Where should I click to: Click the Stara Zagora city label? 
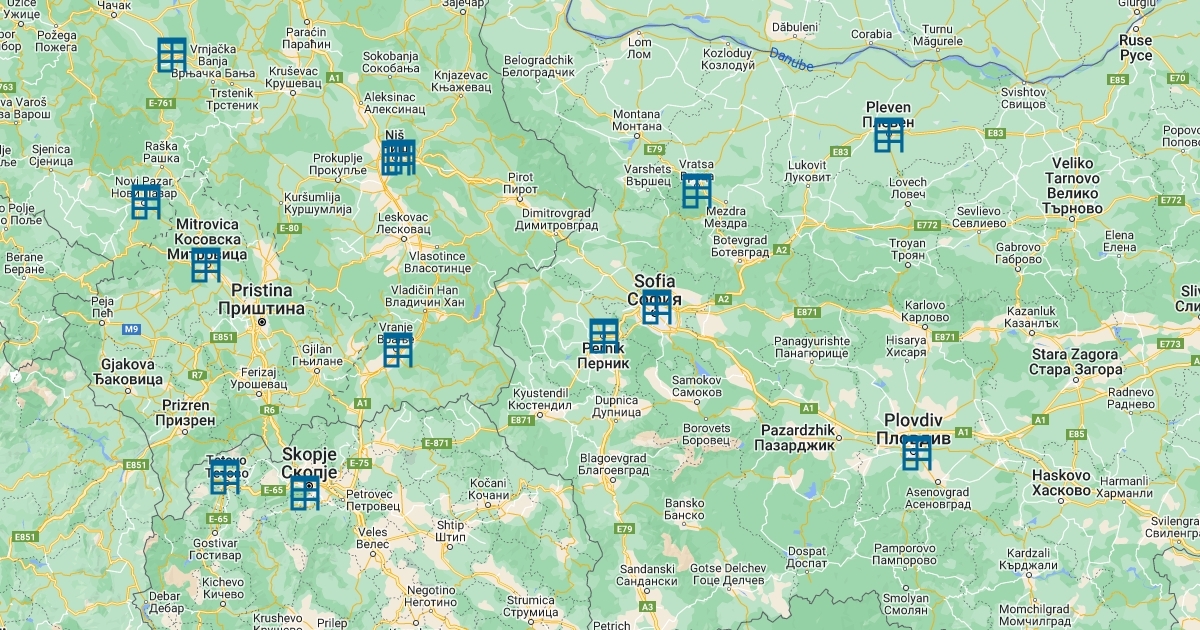click(1075, 362)
